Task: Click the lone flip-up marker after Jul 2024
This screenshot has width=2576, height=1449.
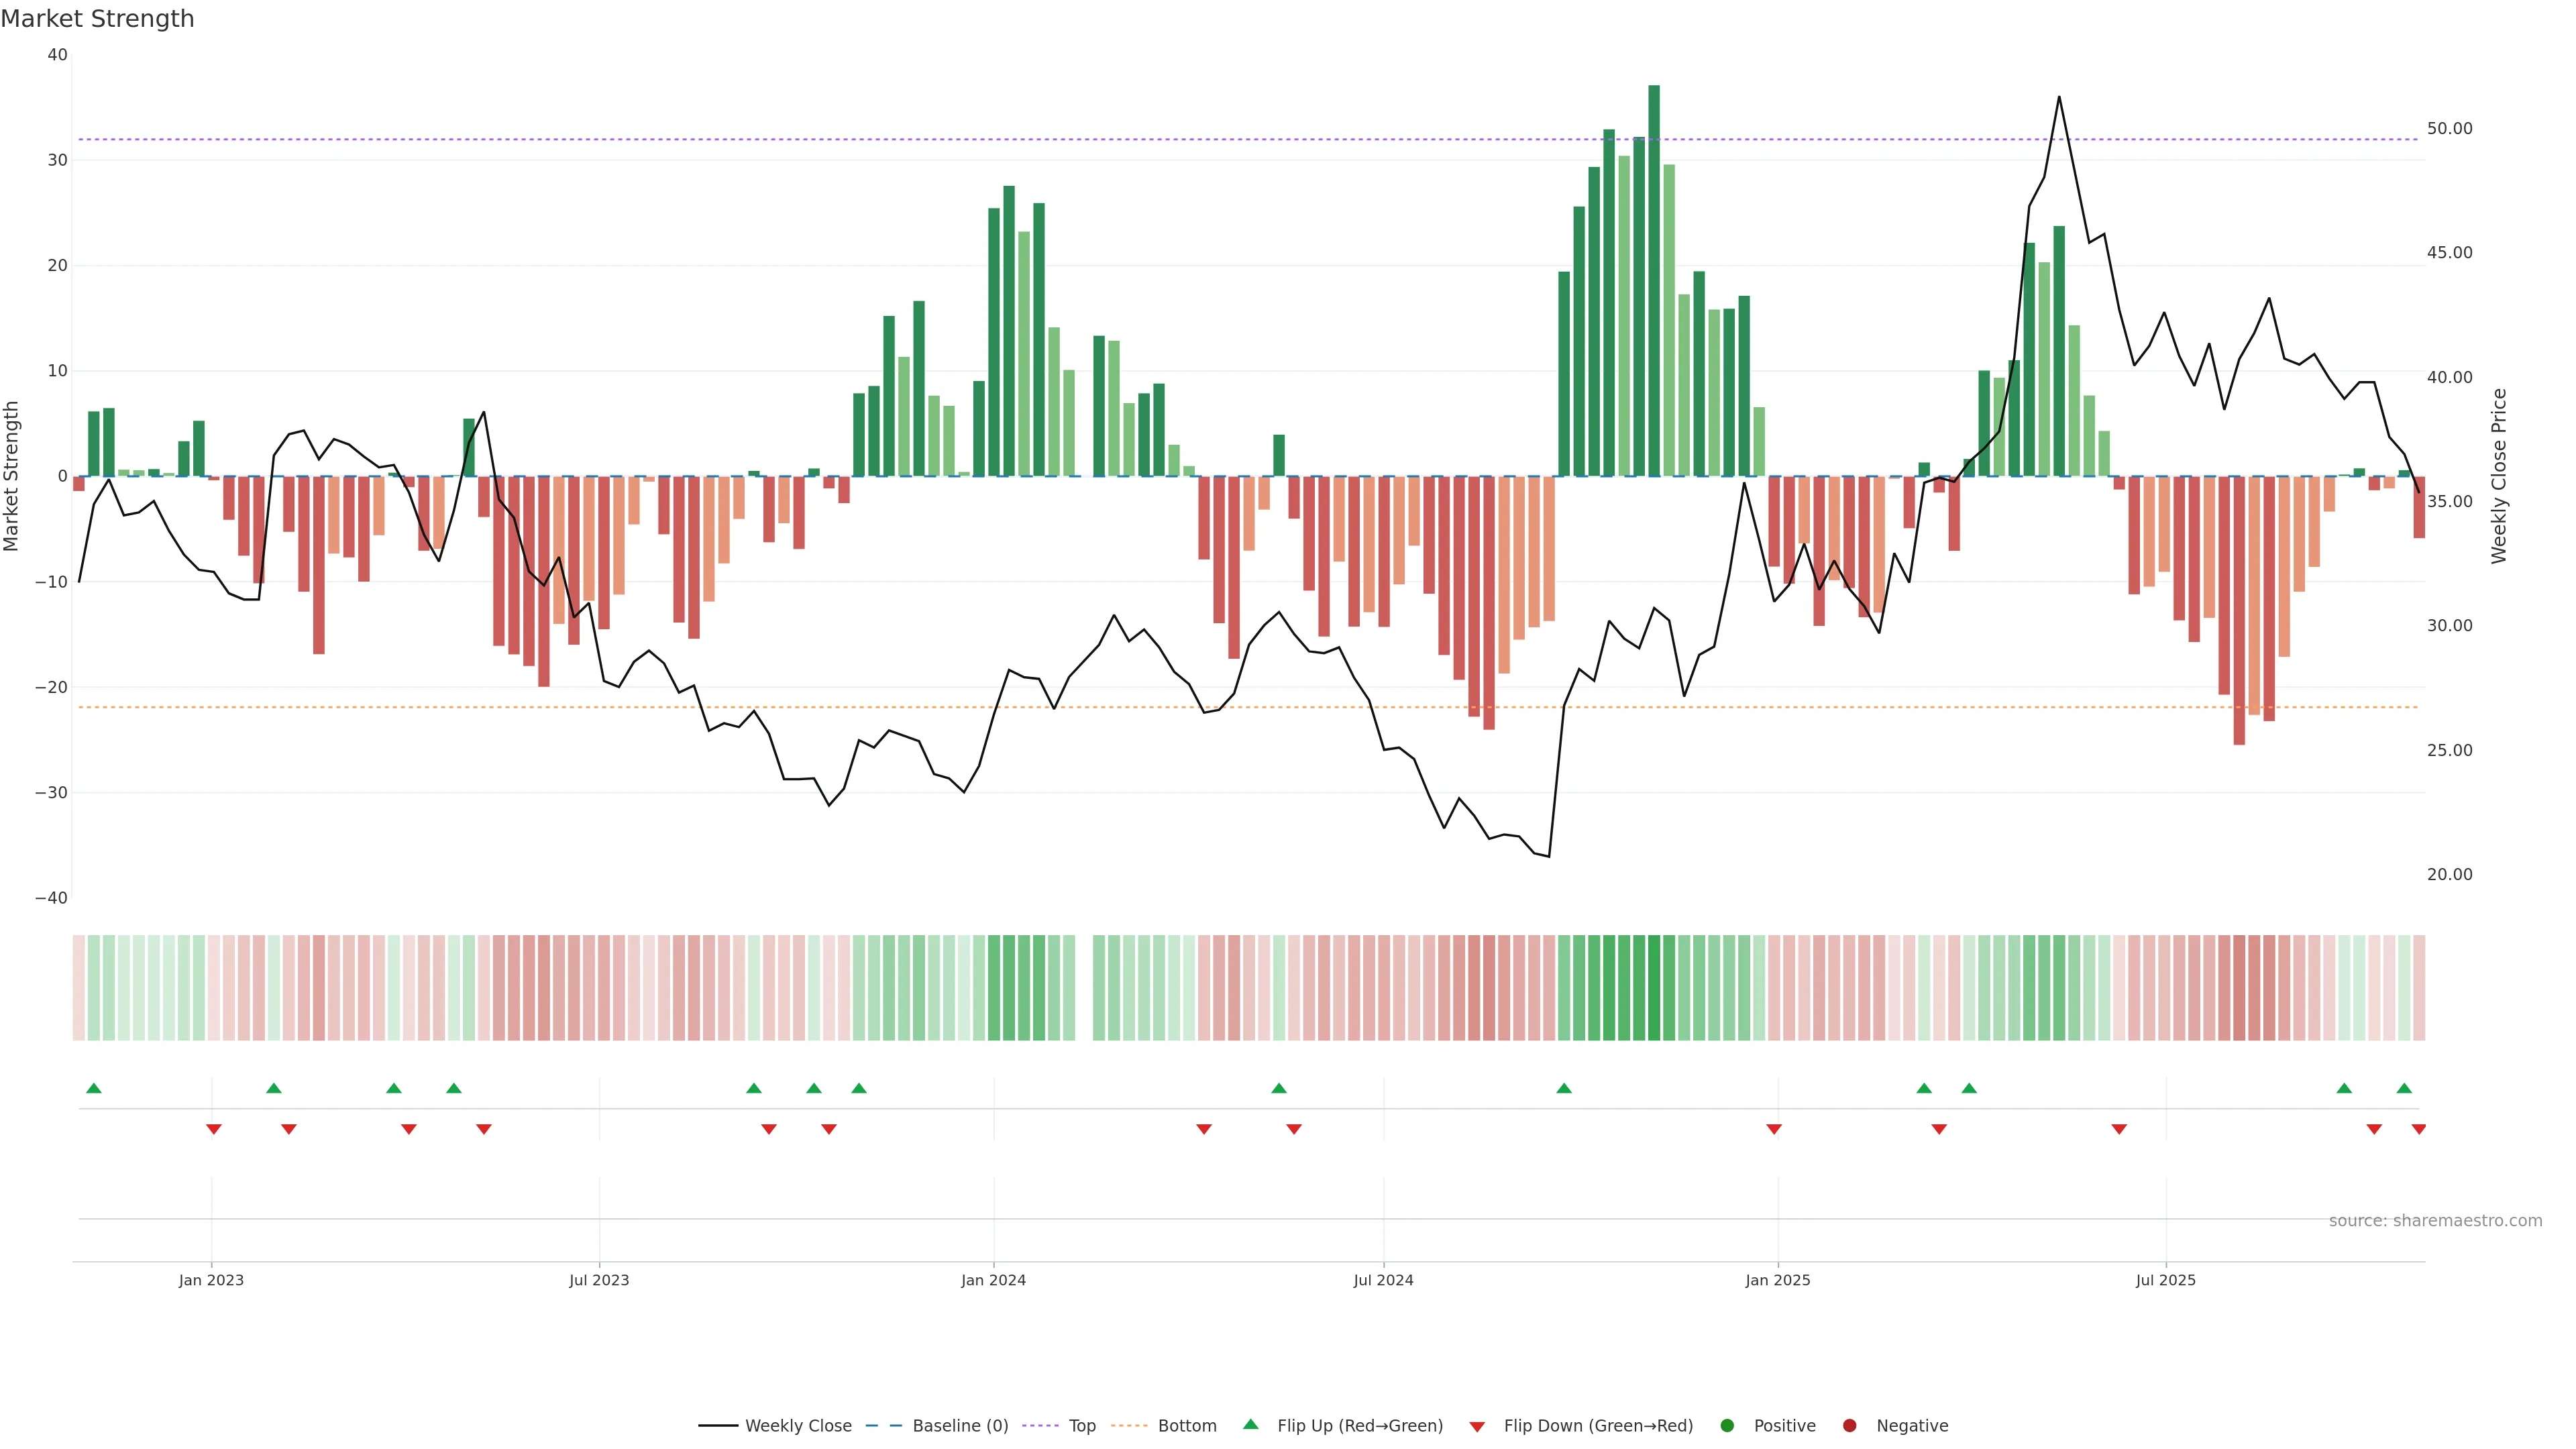Action: 1564,1088
